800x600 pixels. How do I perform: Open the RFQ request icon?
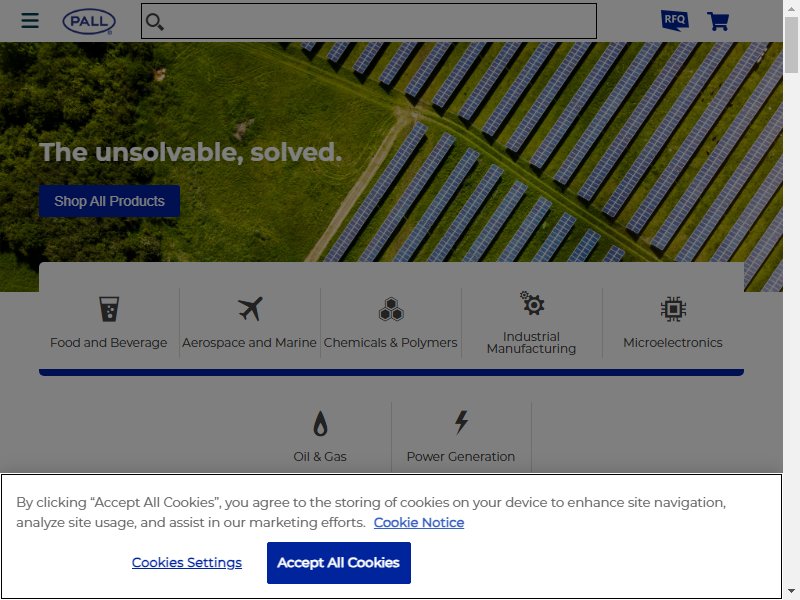coord(674,20)
